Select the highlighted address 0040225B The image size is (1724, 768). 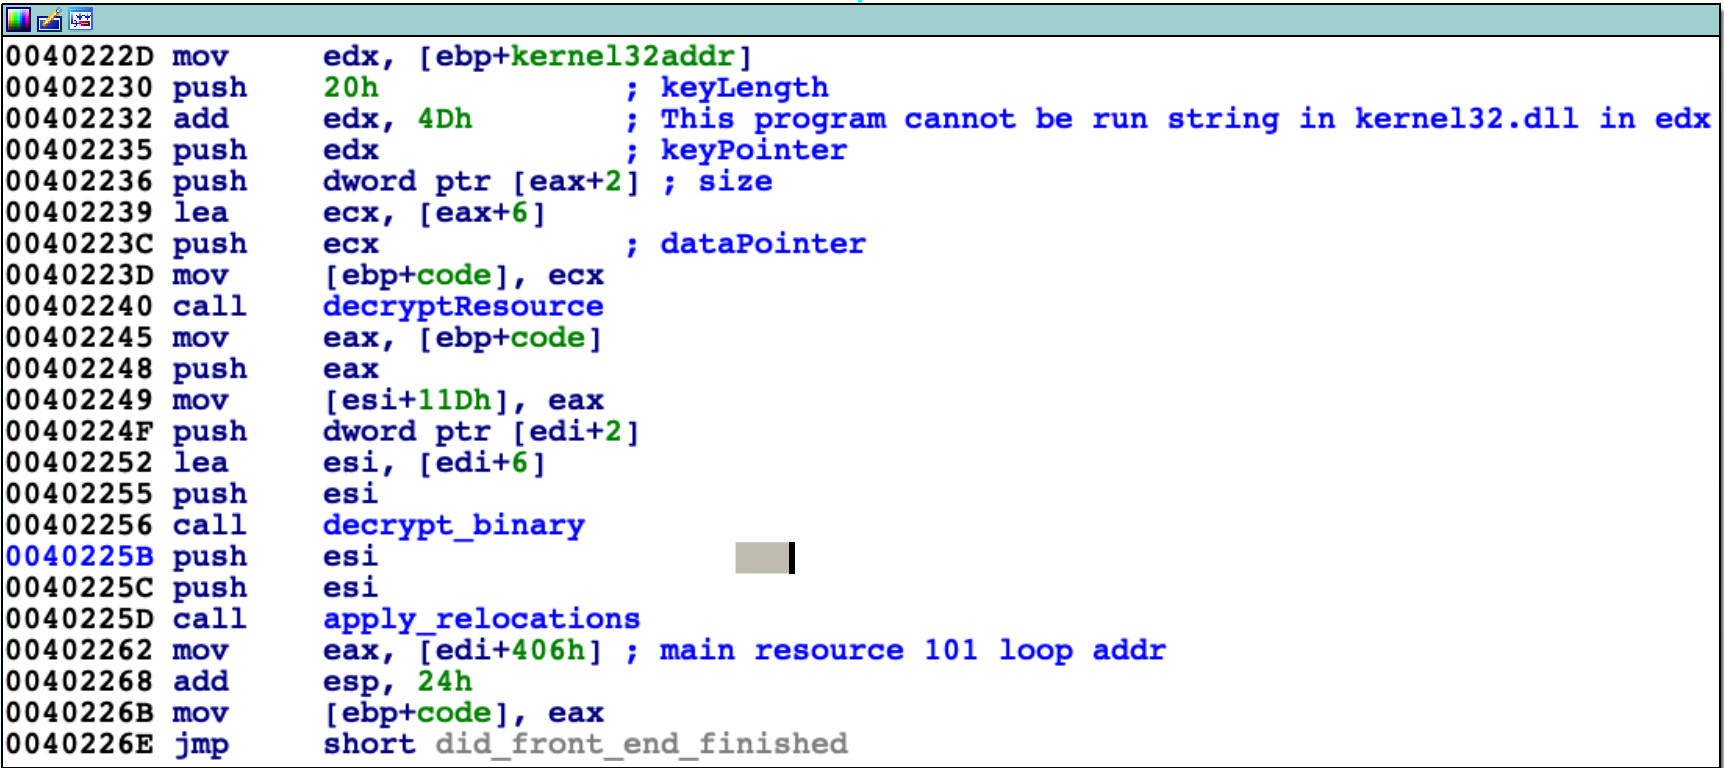(79, 556)
